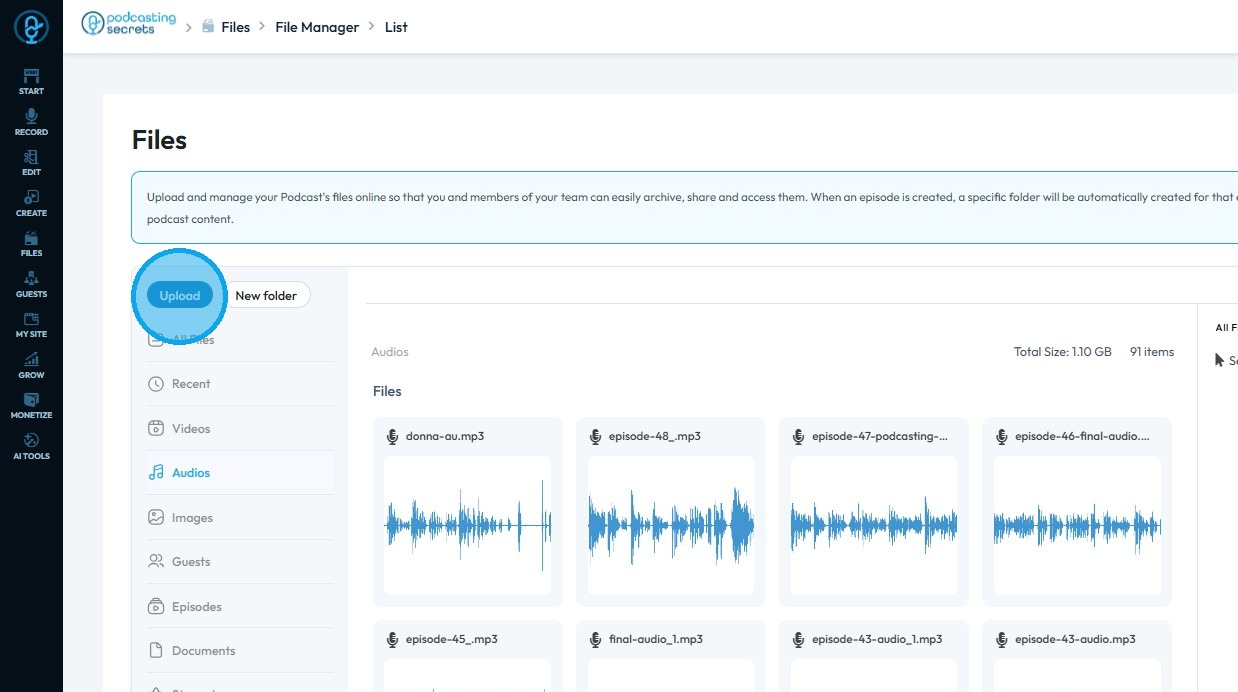Image resolution: width=1238 pixels, height=692 pixels.
Task: Click the Total Size 1.10 GB text
Action: pyautogui.click(x=1063, y=352)
